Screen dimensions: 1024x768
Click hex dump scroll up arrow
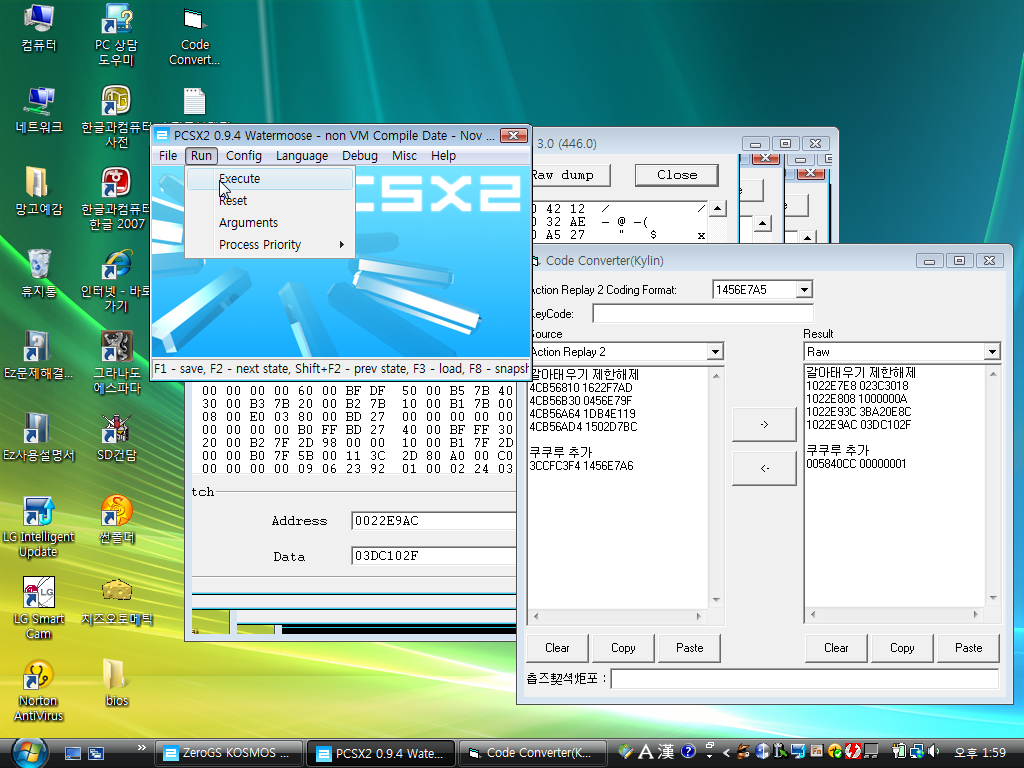[718, 209]
